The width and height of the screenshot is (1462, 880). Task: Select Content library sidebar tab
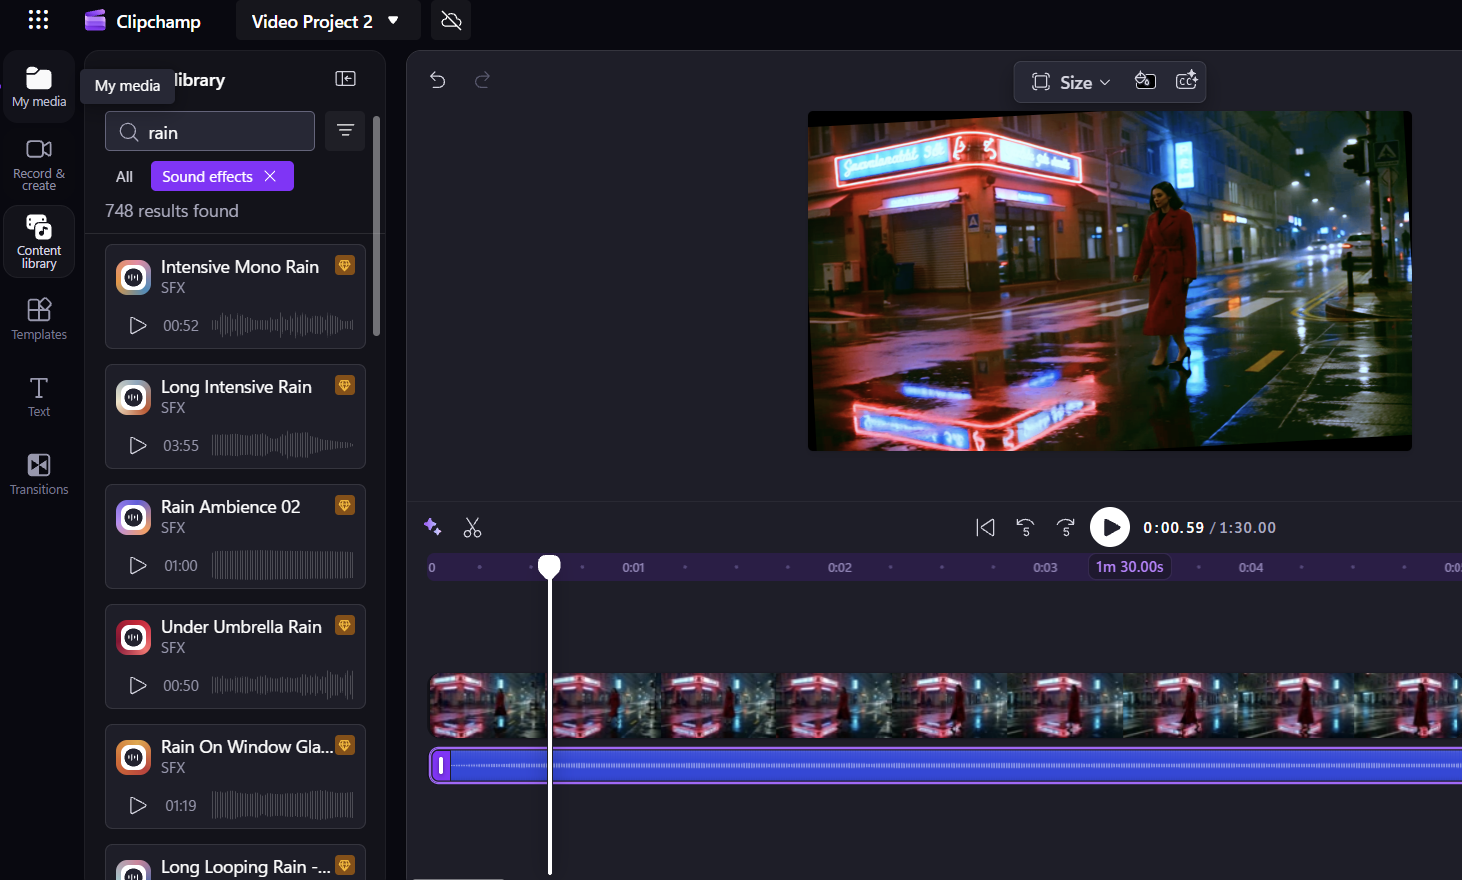tap(39, 241)
